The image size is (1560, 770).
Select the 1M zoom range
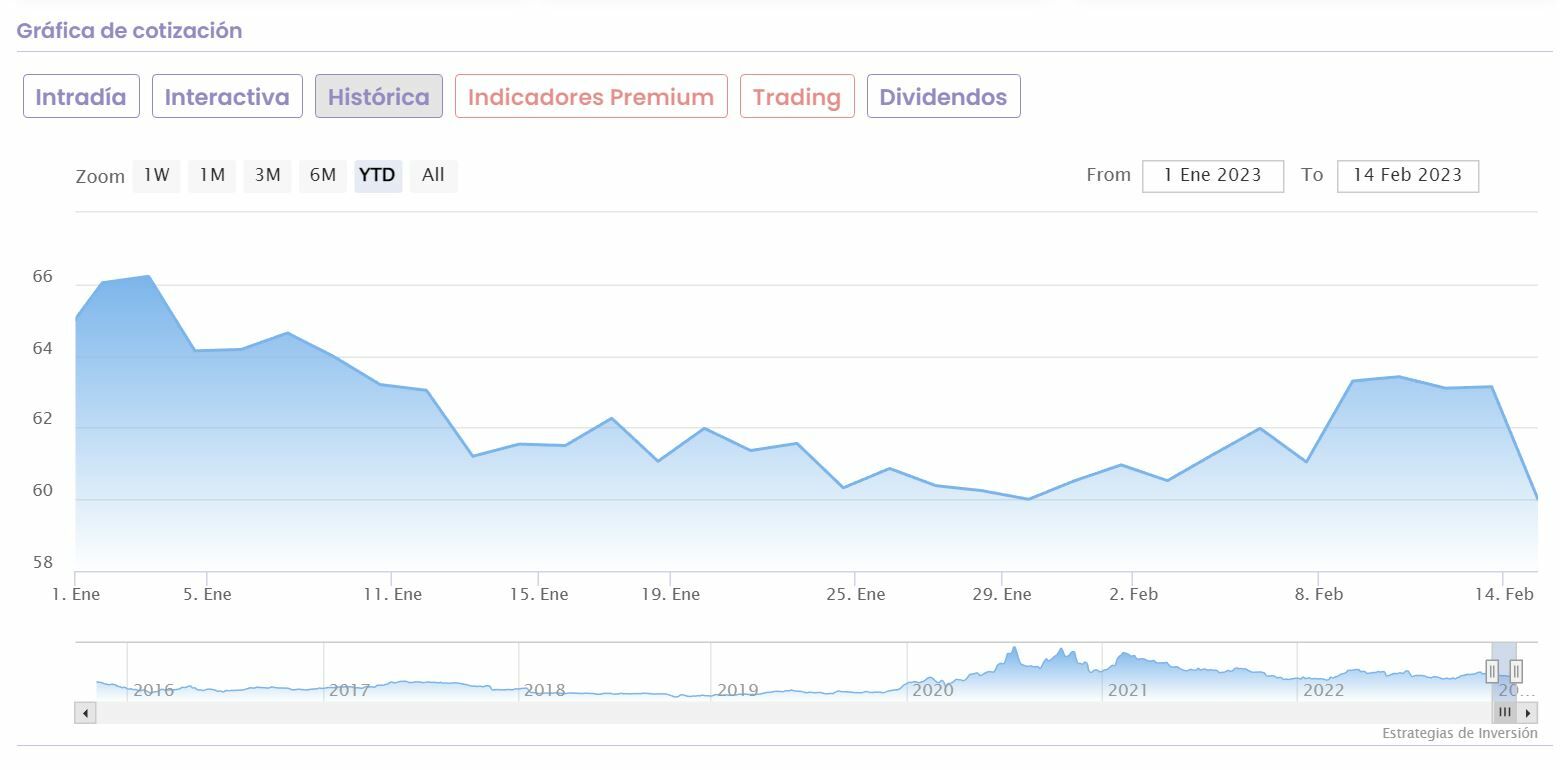[x=212, y=176]
